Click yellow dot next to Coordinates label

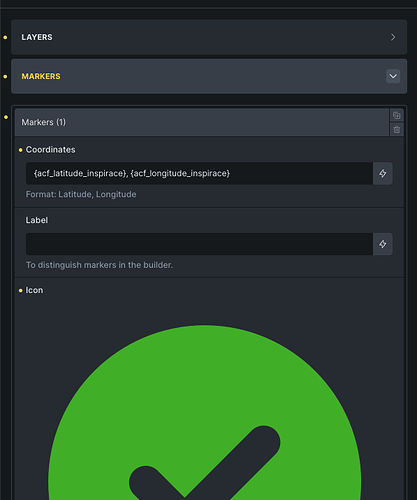tap(21, 150)
